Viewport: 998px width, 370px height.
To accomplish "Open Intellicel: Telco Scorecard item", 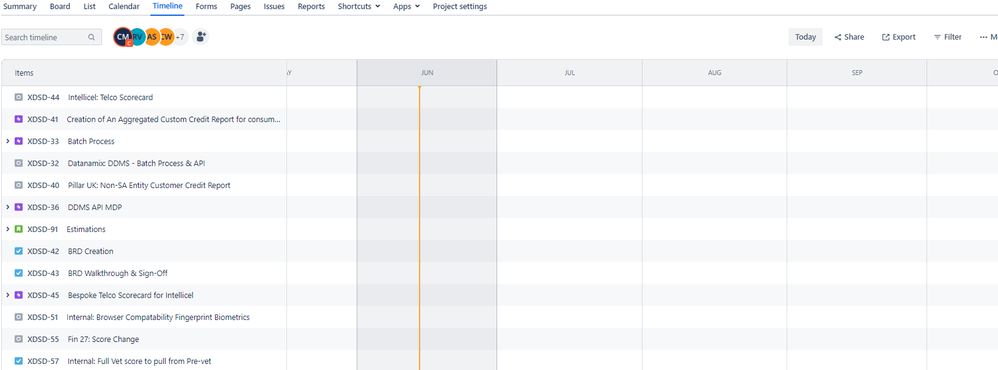I will pos(110,97).
